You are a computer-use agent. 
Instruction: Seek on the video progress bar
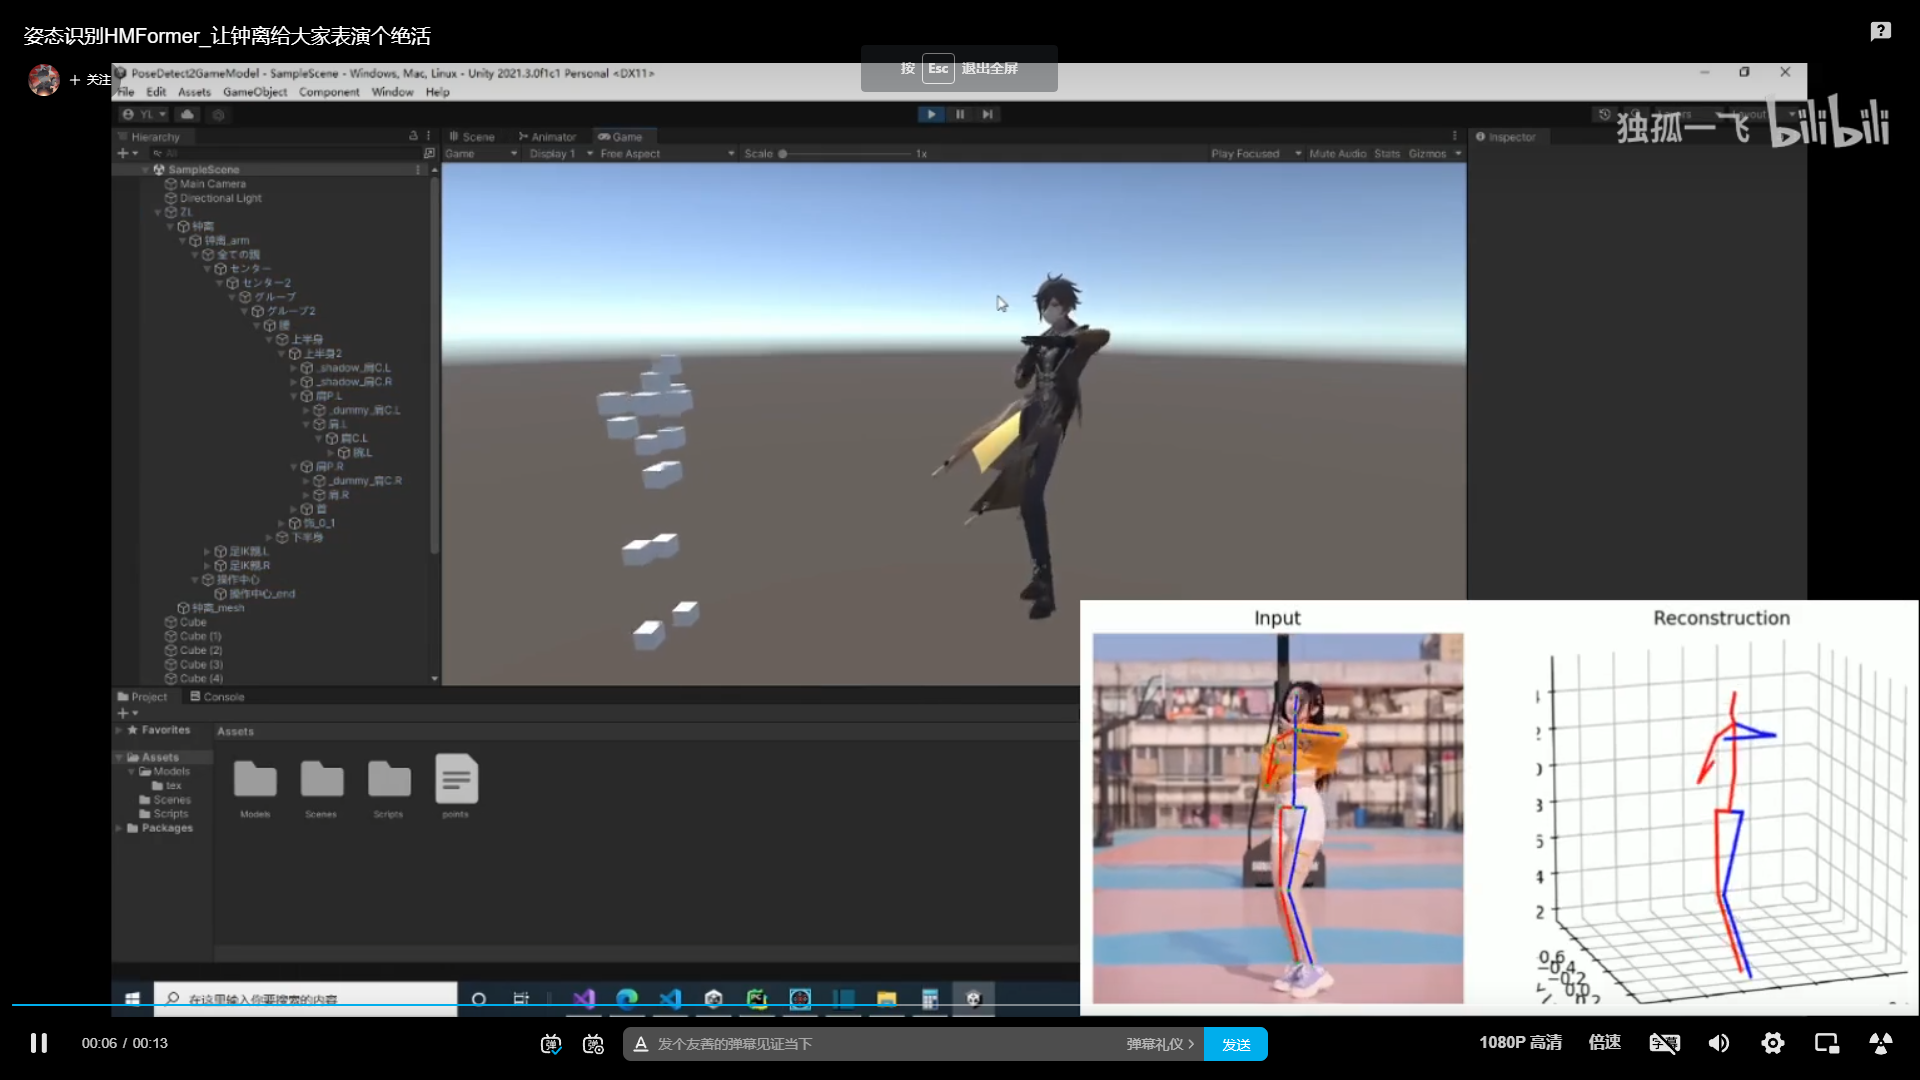(x=700, y=1004)
